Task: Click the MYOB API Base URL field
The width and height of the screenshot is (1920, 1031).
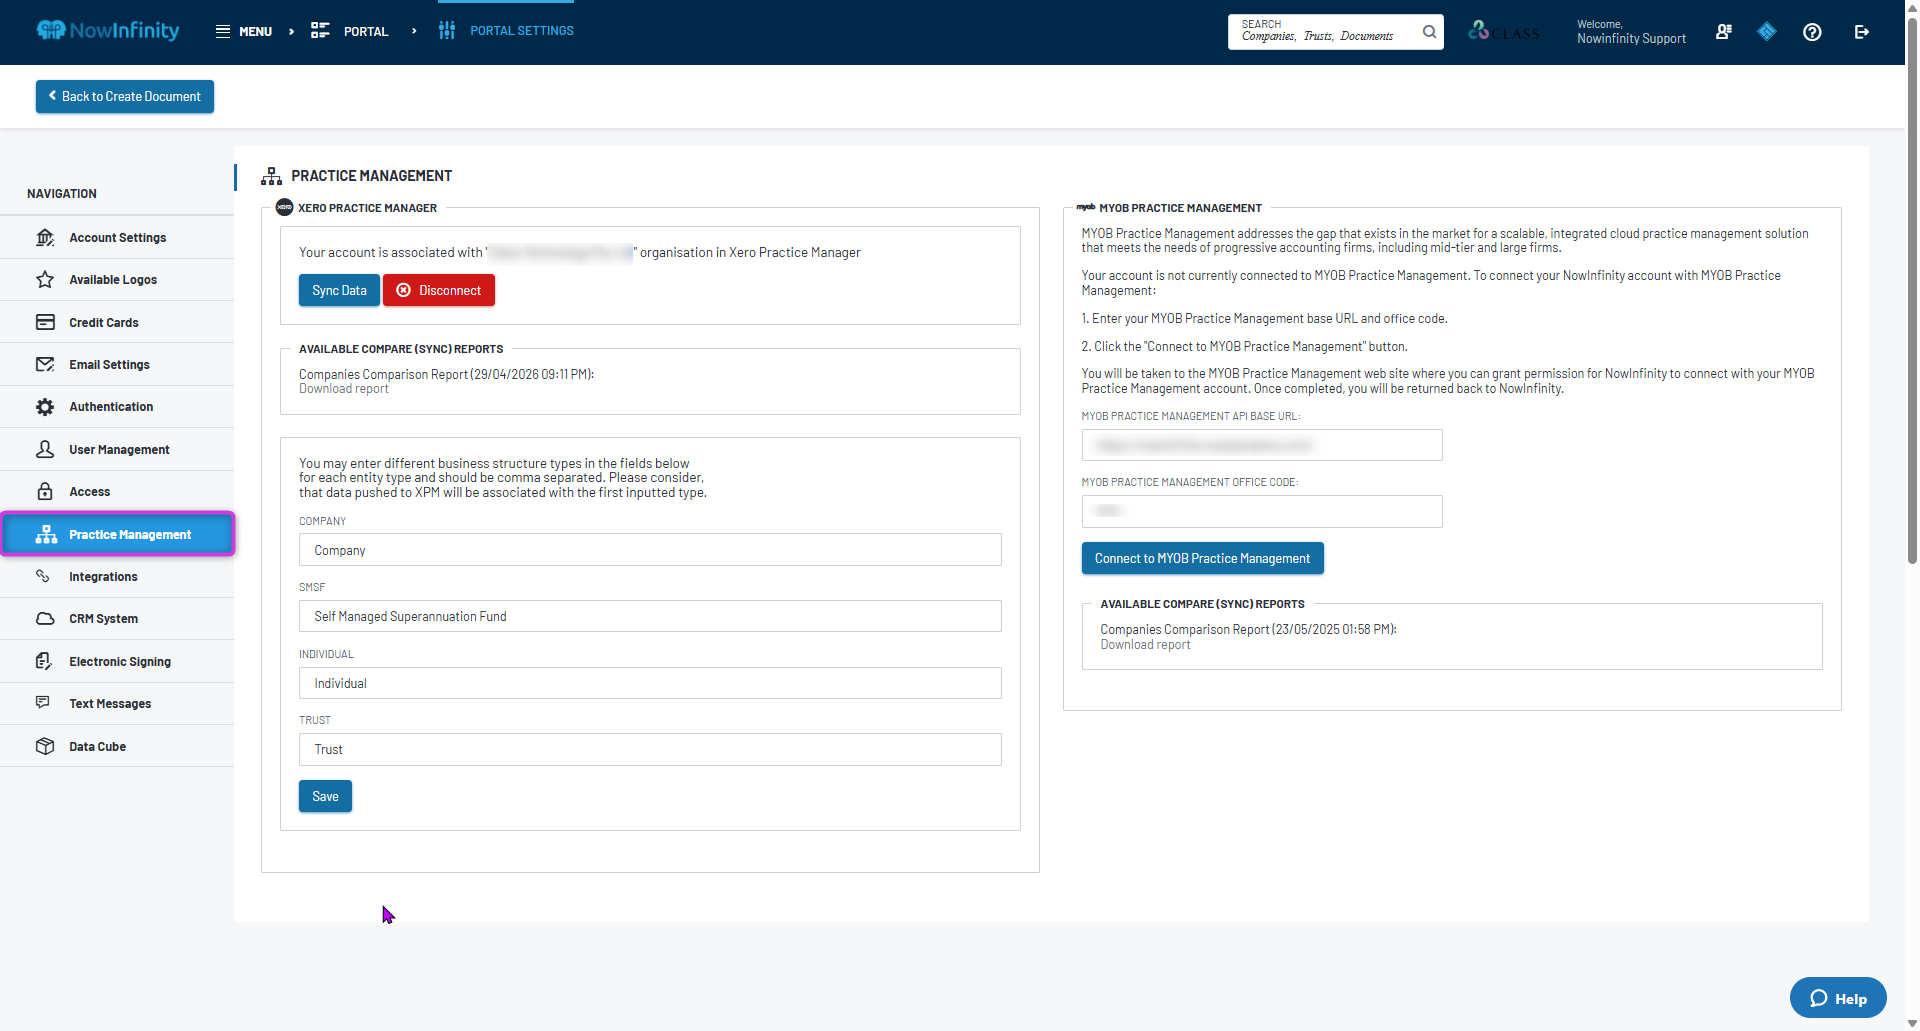Action: (x=1262, y=446)
